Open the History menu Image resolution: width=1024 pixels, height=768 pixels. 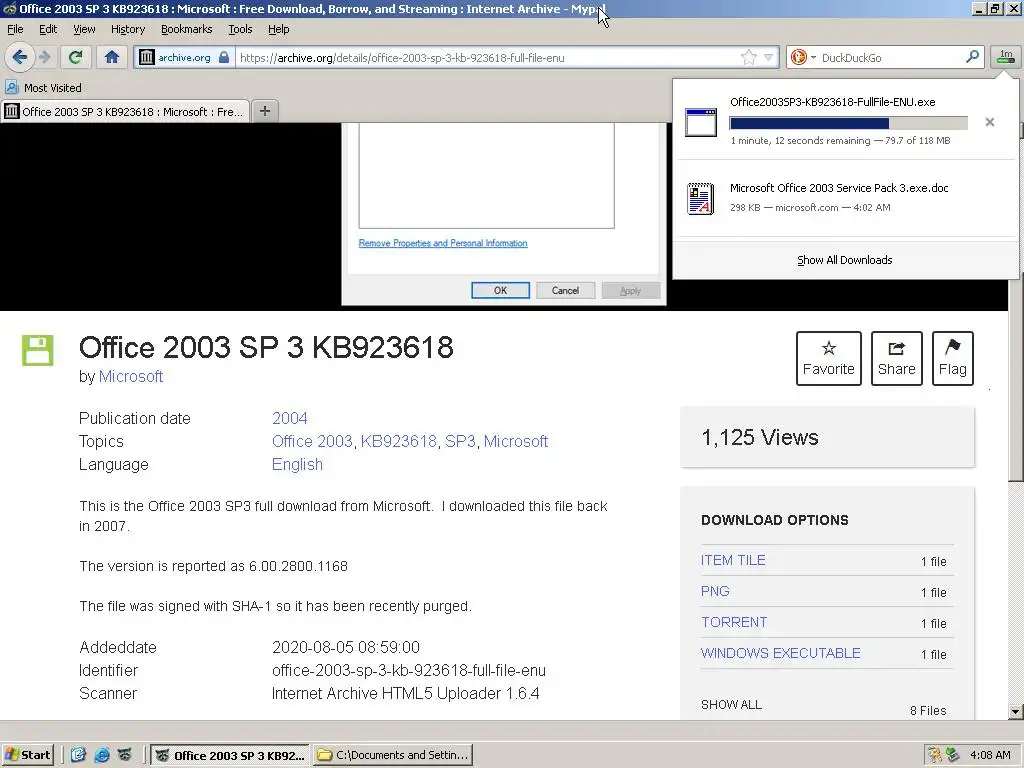127,29
